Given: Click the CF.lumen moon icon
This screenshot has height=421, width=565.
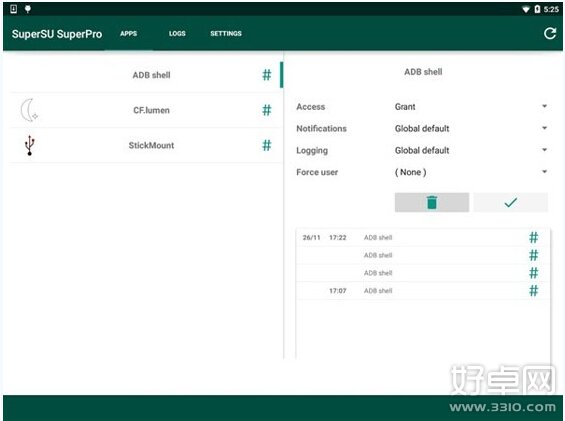Looking at the screenshot, I should 29,110.
